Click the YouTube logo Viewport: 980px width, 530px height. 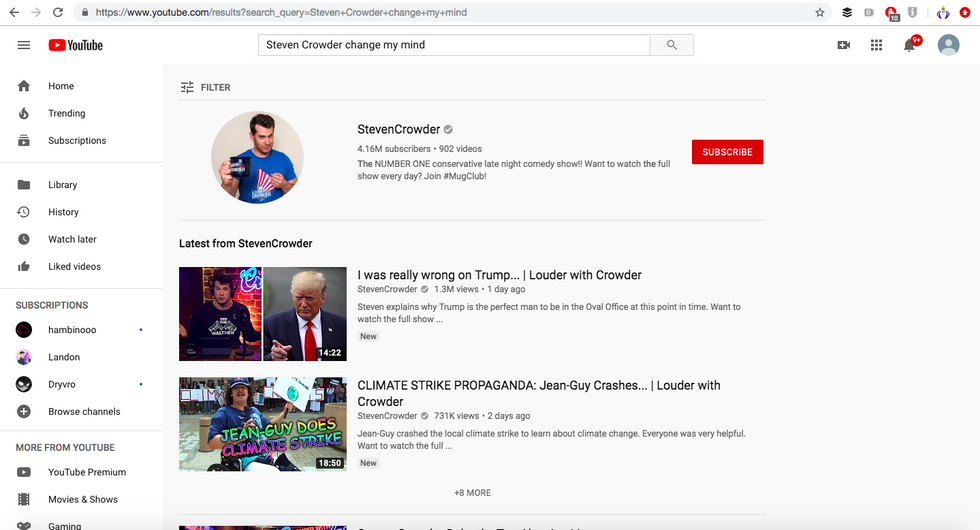(x=76, y=45)
